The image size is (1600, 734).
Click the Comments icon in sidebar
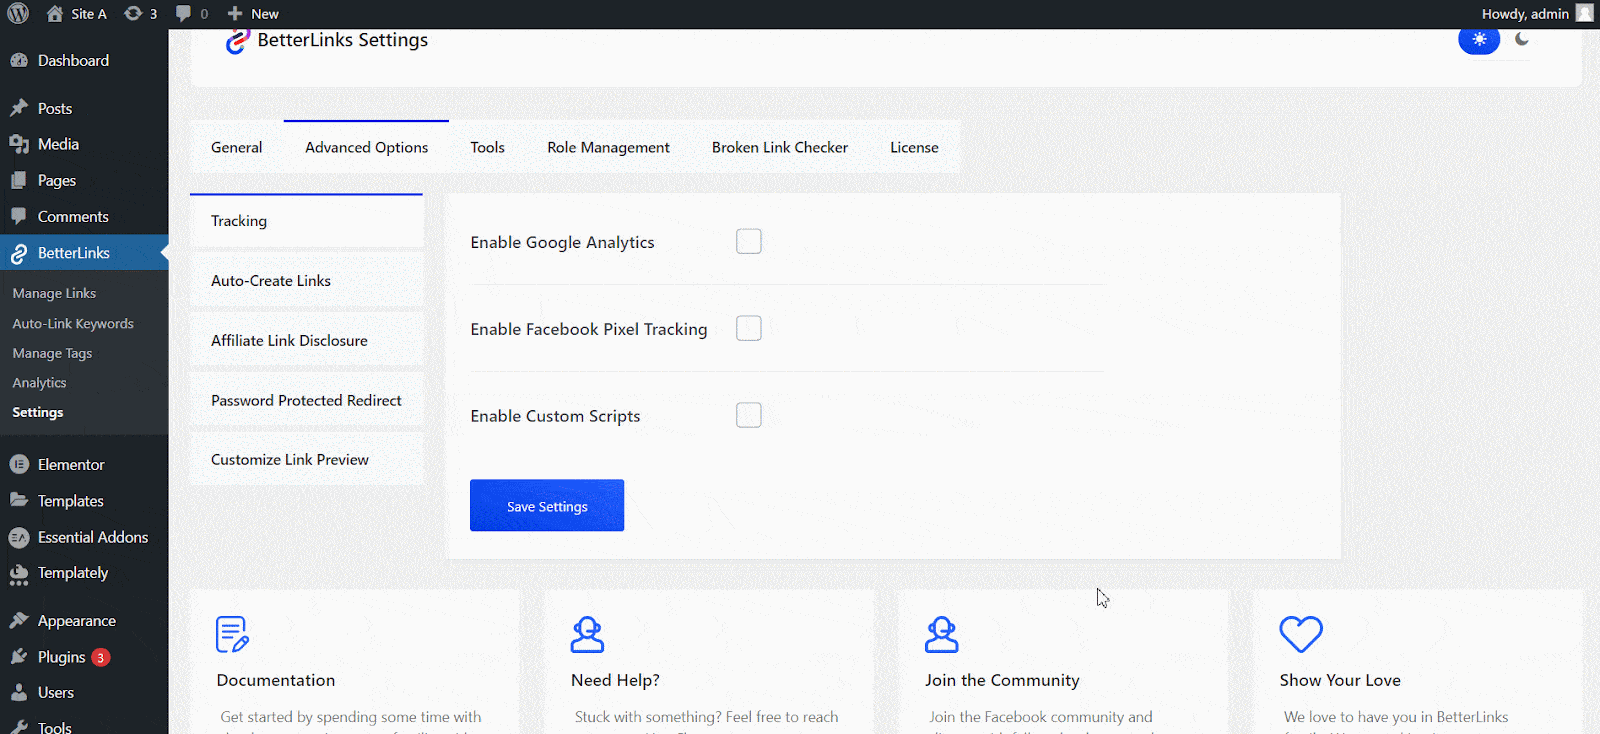[x=19, y=216]
